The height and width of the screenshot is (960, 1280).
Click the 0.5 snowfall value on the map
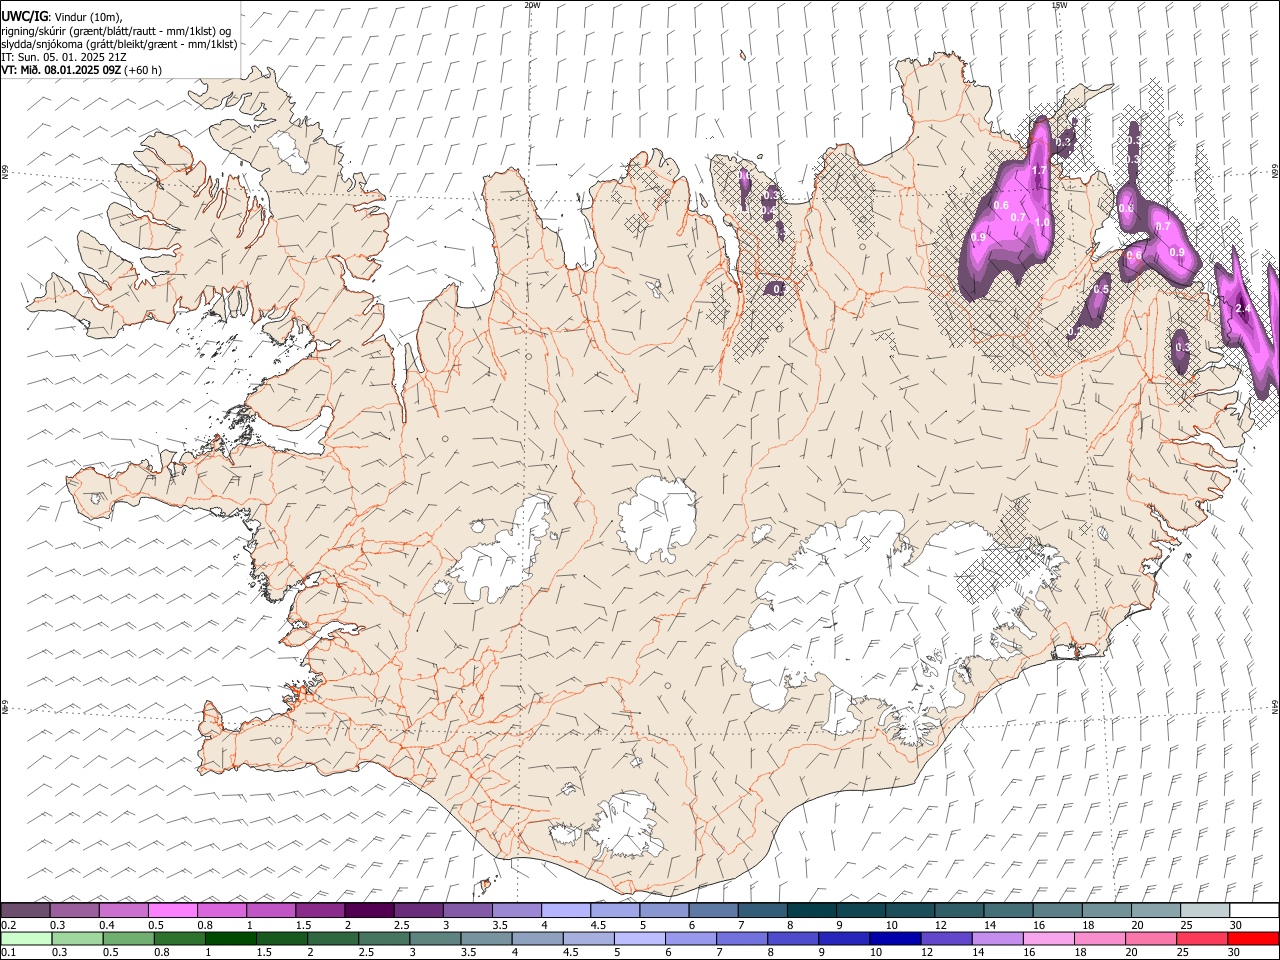pos(1101,290)
